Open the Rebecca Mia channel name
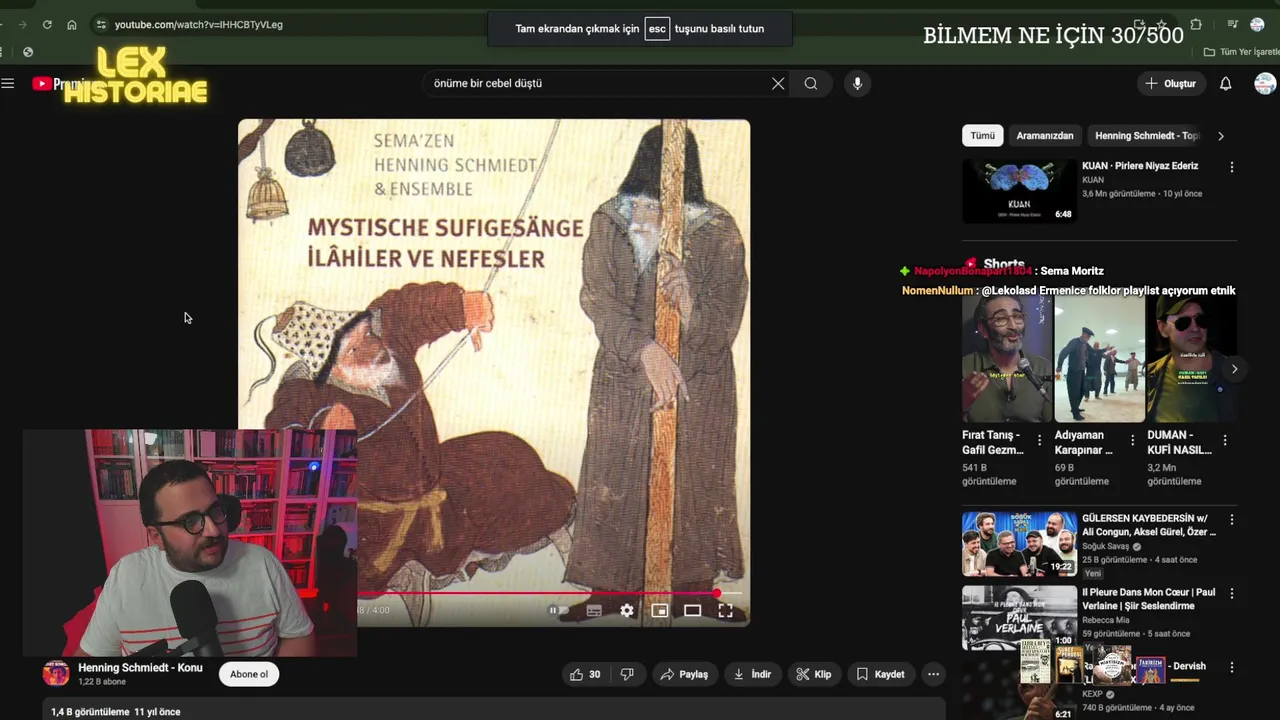Viewport: 1280px width, 720px height. click(1106, 620)
